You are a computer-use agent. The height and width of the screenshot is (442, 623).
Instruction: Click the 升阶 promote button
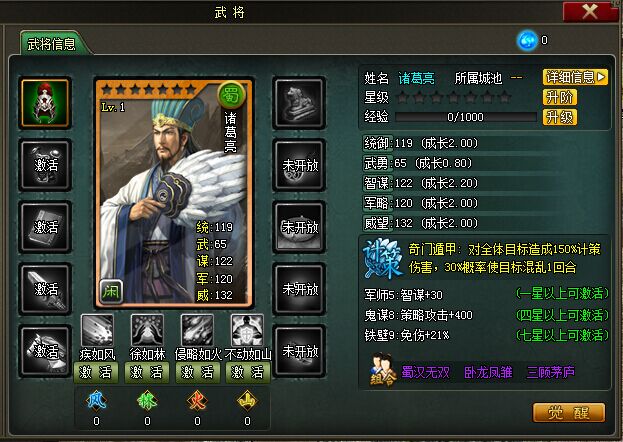pos(559,97)
